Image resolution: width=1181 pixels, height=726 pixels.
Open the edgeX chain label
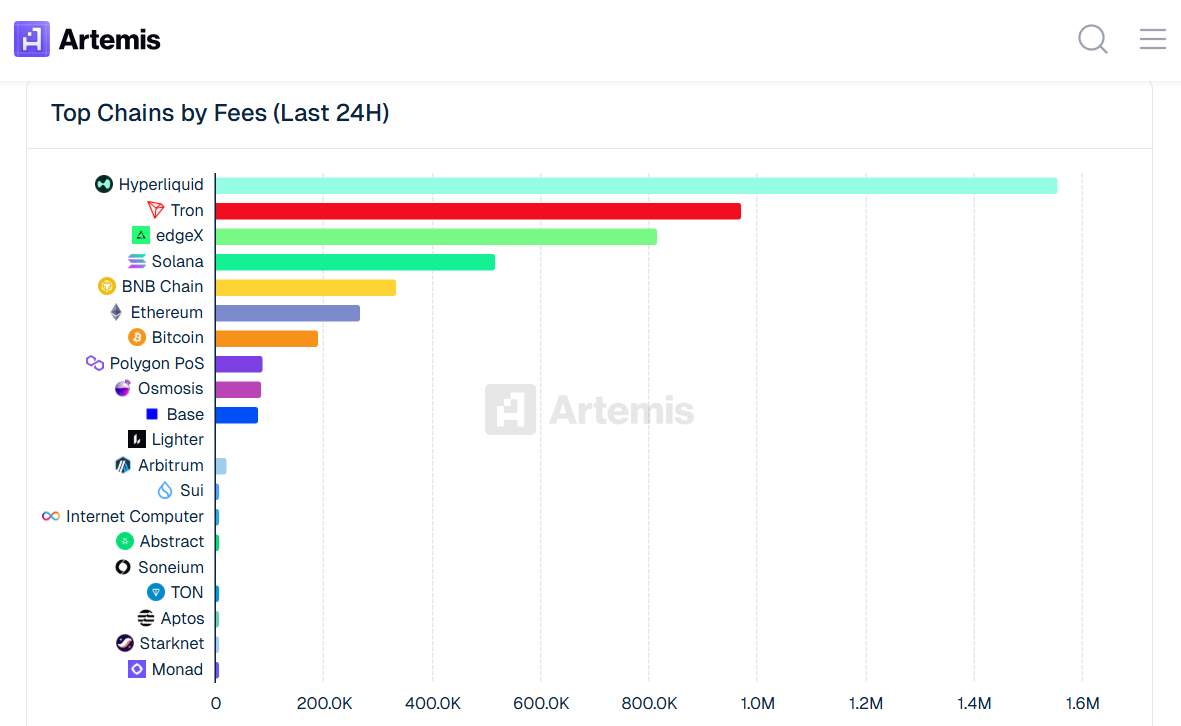181,235
